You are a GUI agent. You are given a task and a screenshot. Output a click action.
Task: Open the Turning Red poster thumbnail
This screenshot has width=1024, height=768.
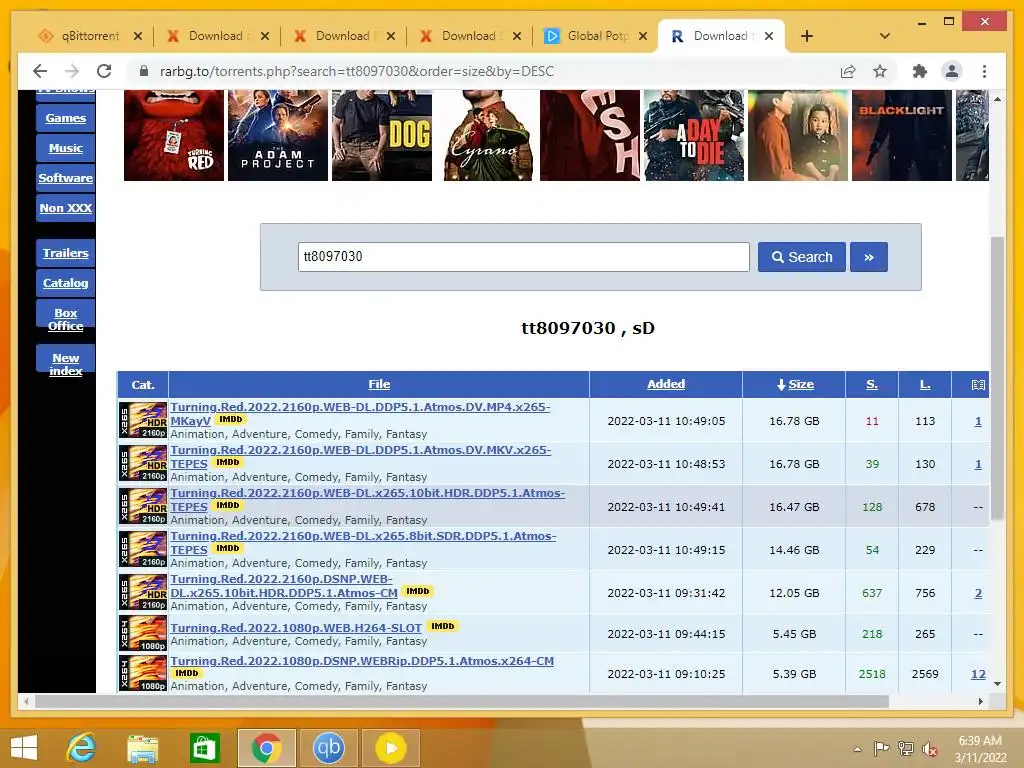pyautogui.click(x=174, y=135)
